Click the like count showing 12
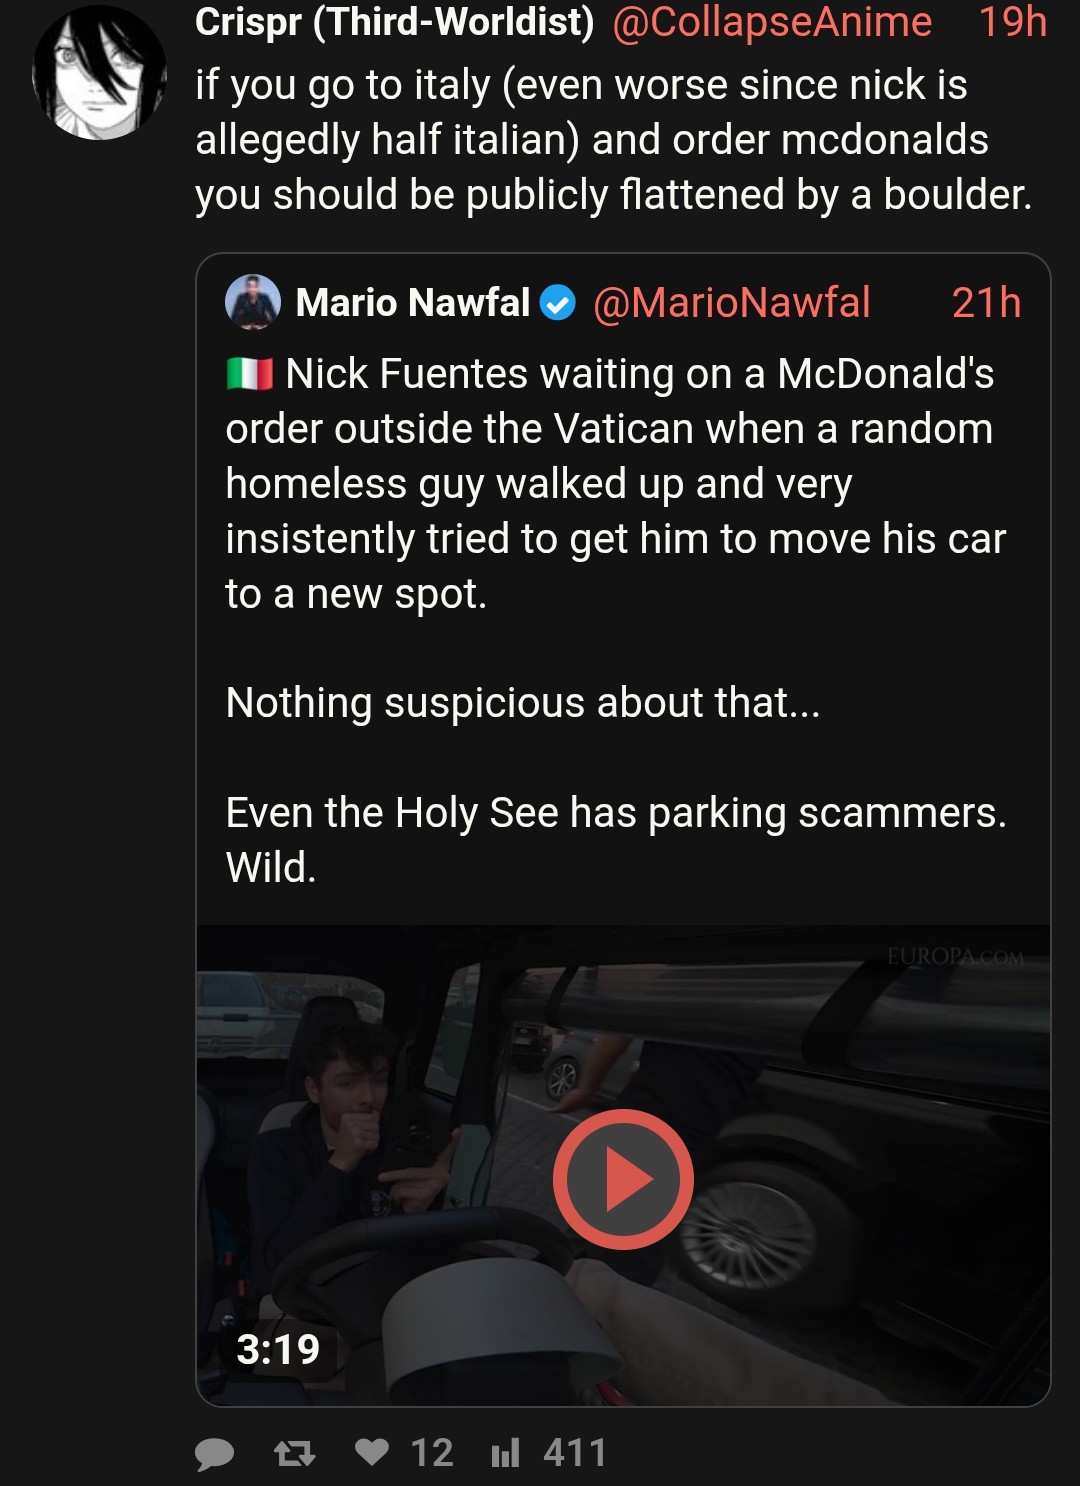The width and height of the screenshot is (1080, 1486). [x=432, y=1453]
